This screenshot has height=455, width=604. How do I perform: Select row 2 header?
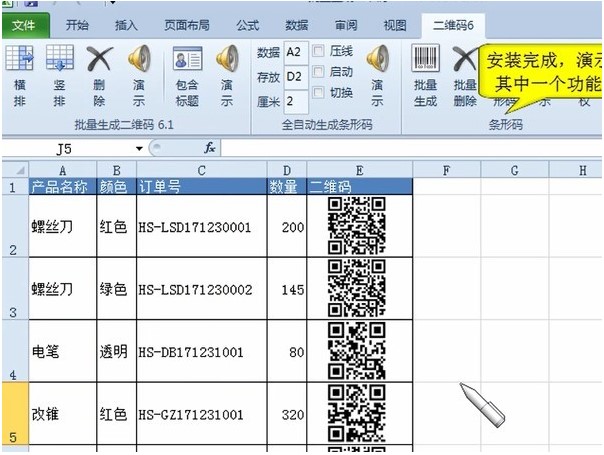(15, 226)
